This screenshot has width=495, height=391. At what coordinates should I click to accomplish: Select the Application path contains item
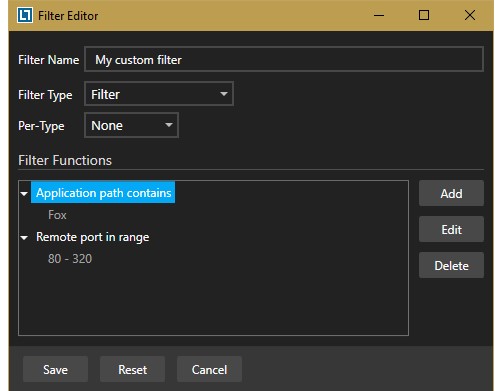pyautogui.click(x=103, y=193)
